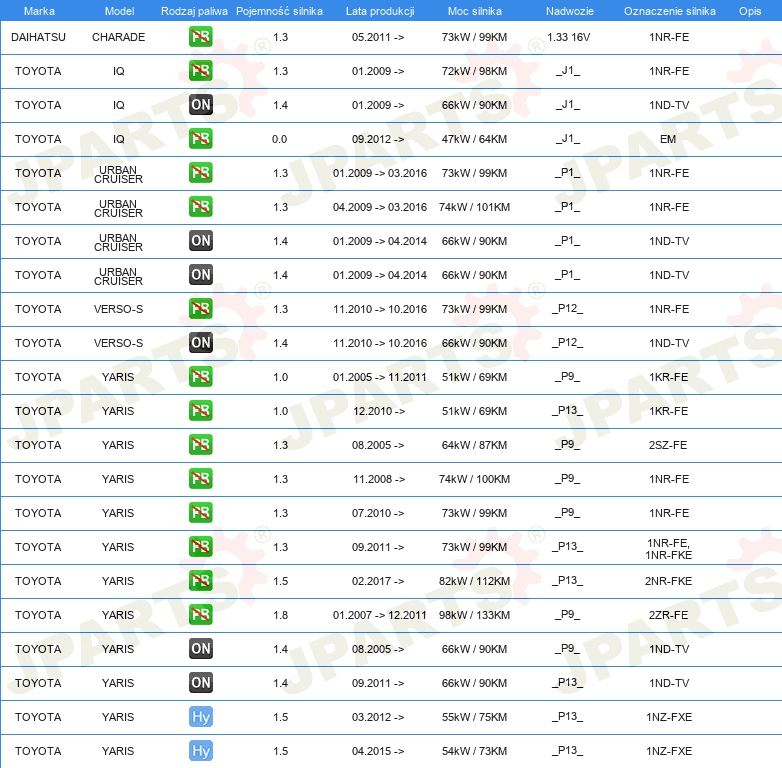Click the petrol icon for Verso-S 1.3
The height and width of the screenshot is (768, 782).
pyautogui.click(x=200, y=309)
